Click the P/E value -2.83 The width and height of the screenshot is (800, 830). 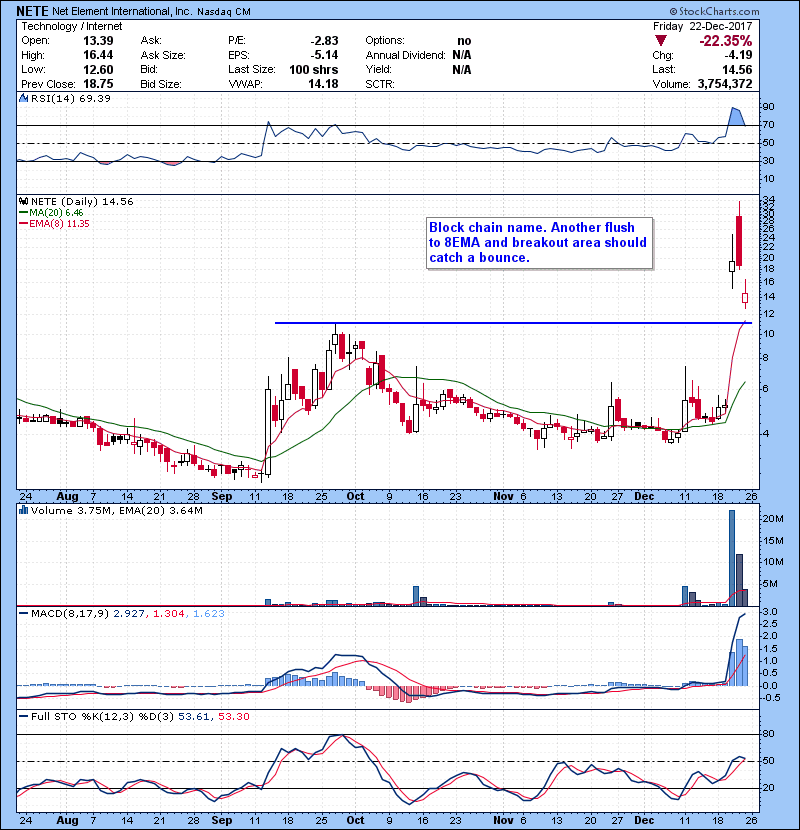pyautogui.click(x=324, y=41)
